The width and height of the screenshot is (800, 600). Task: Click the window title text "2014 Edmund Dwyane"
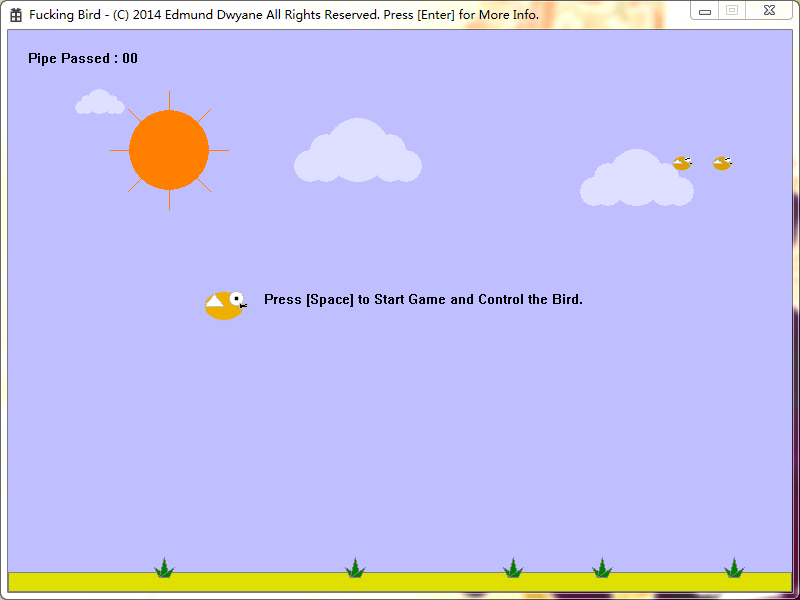click(198, 15)
